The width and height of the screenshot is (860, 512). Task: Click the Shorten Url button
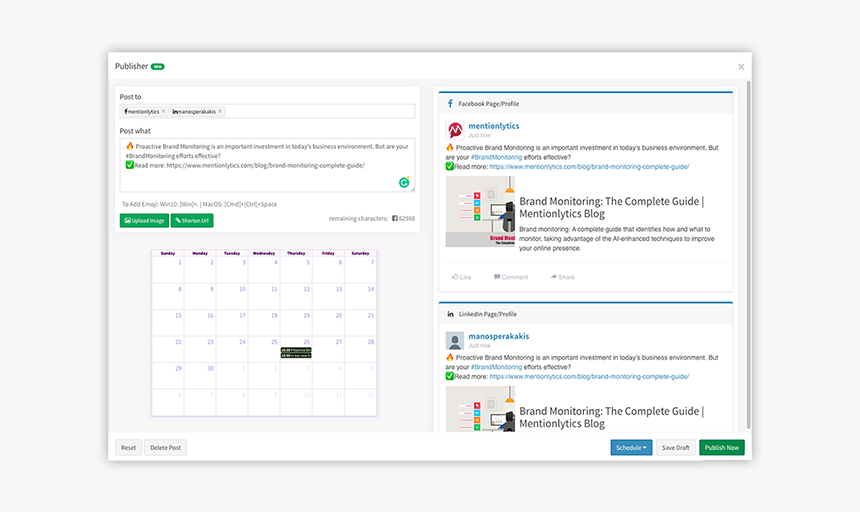click(x=192, y=220)
